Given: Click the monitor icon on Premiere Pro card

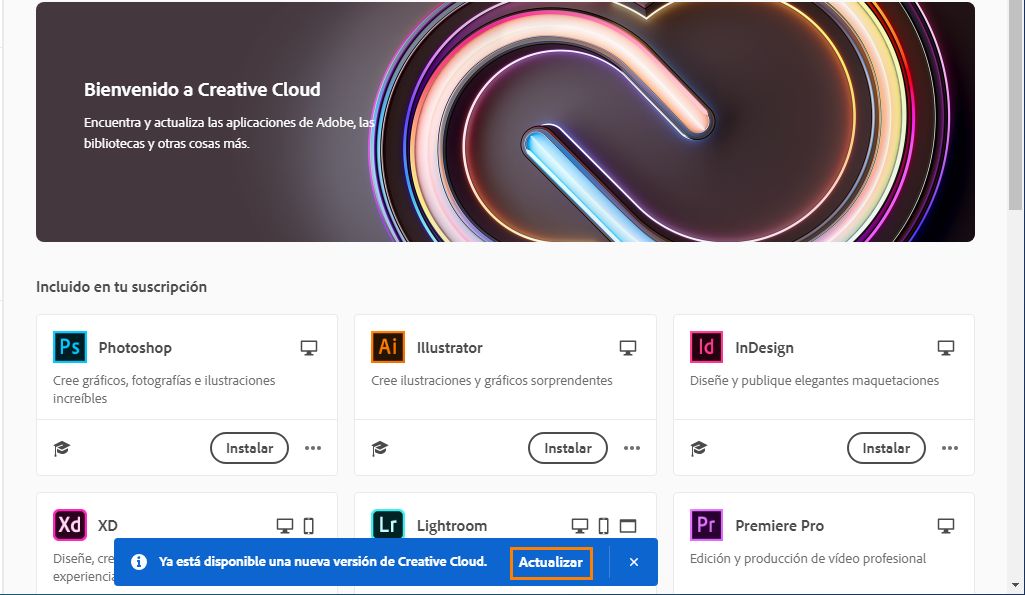Looking at the screenshot, I should pyautogui.click(x=944, y=524).
